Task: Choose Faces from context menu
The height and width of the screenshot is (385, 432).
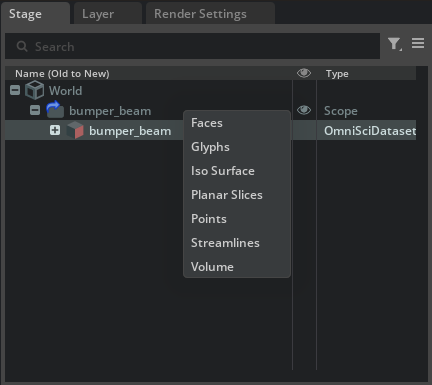Action: pyautogui.click(x=237, y=123)
